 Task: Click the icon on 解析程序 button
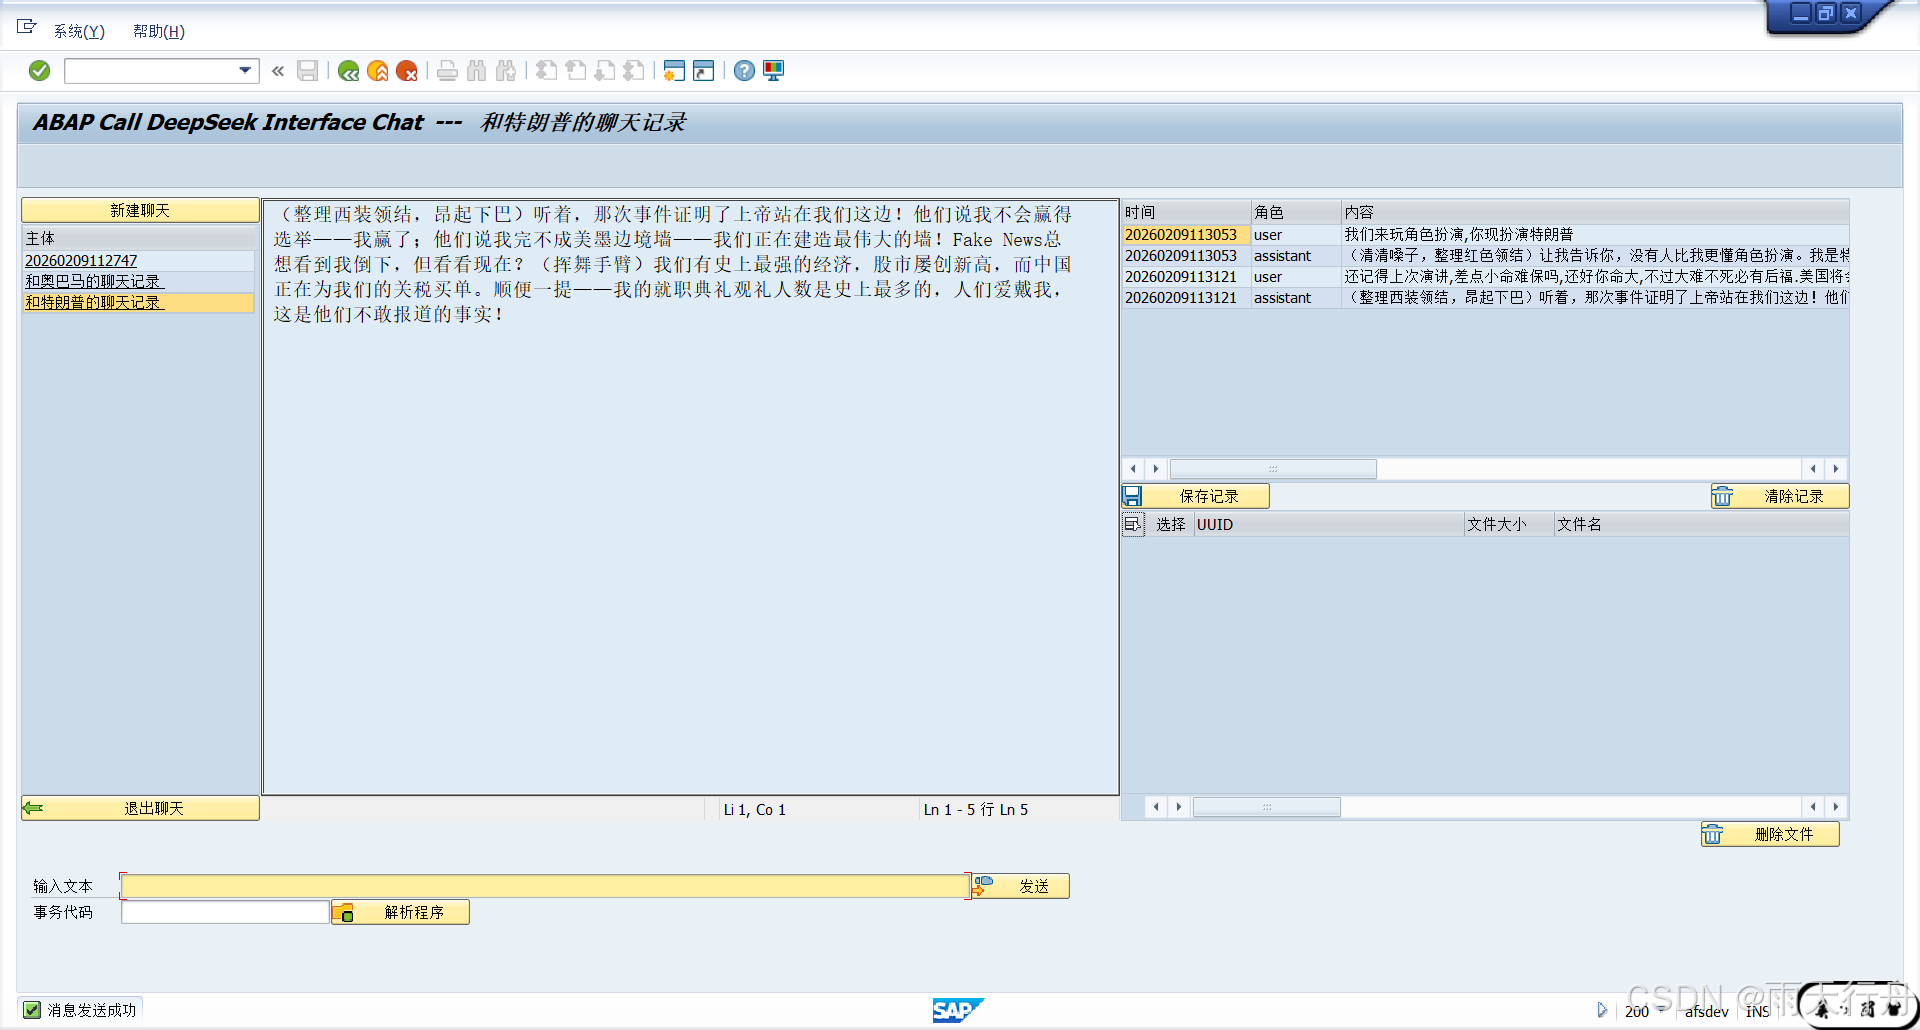[x=343, y=912]
